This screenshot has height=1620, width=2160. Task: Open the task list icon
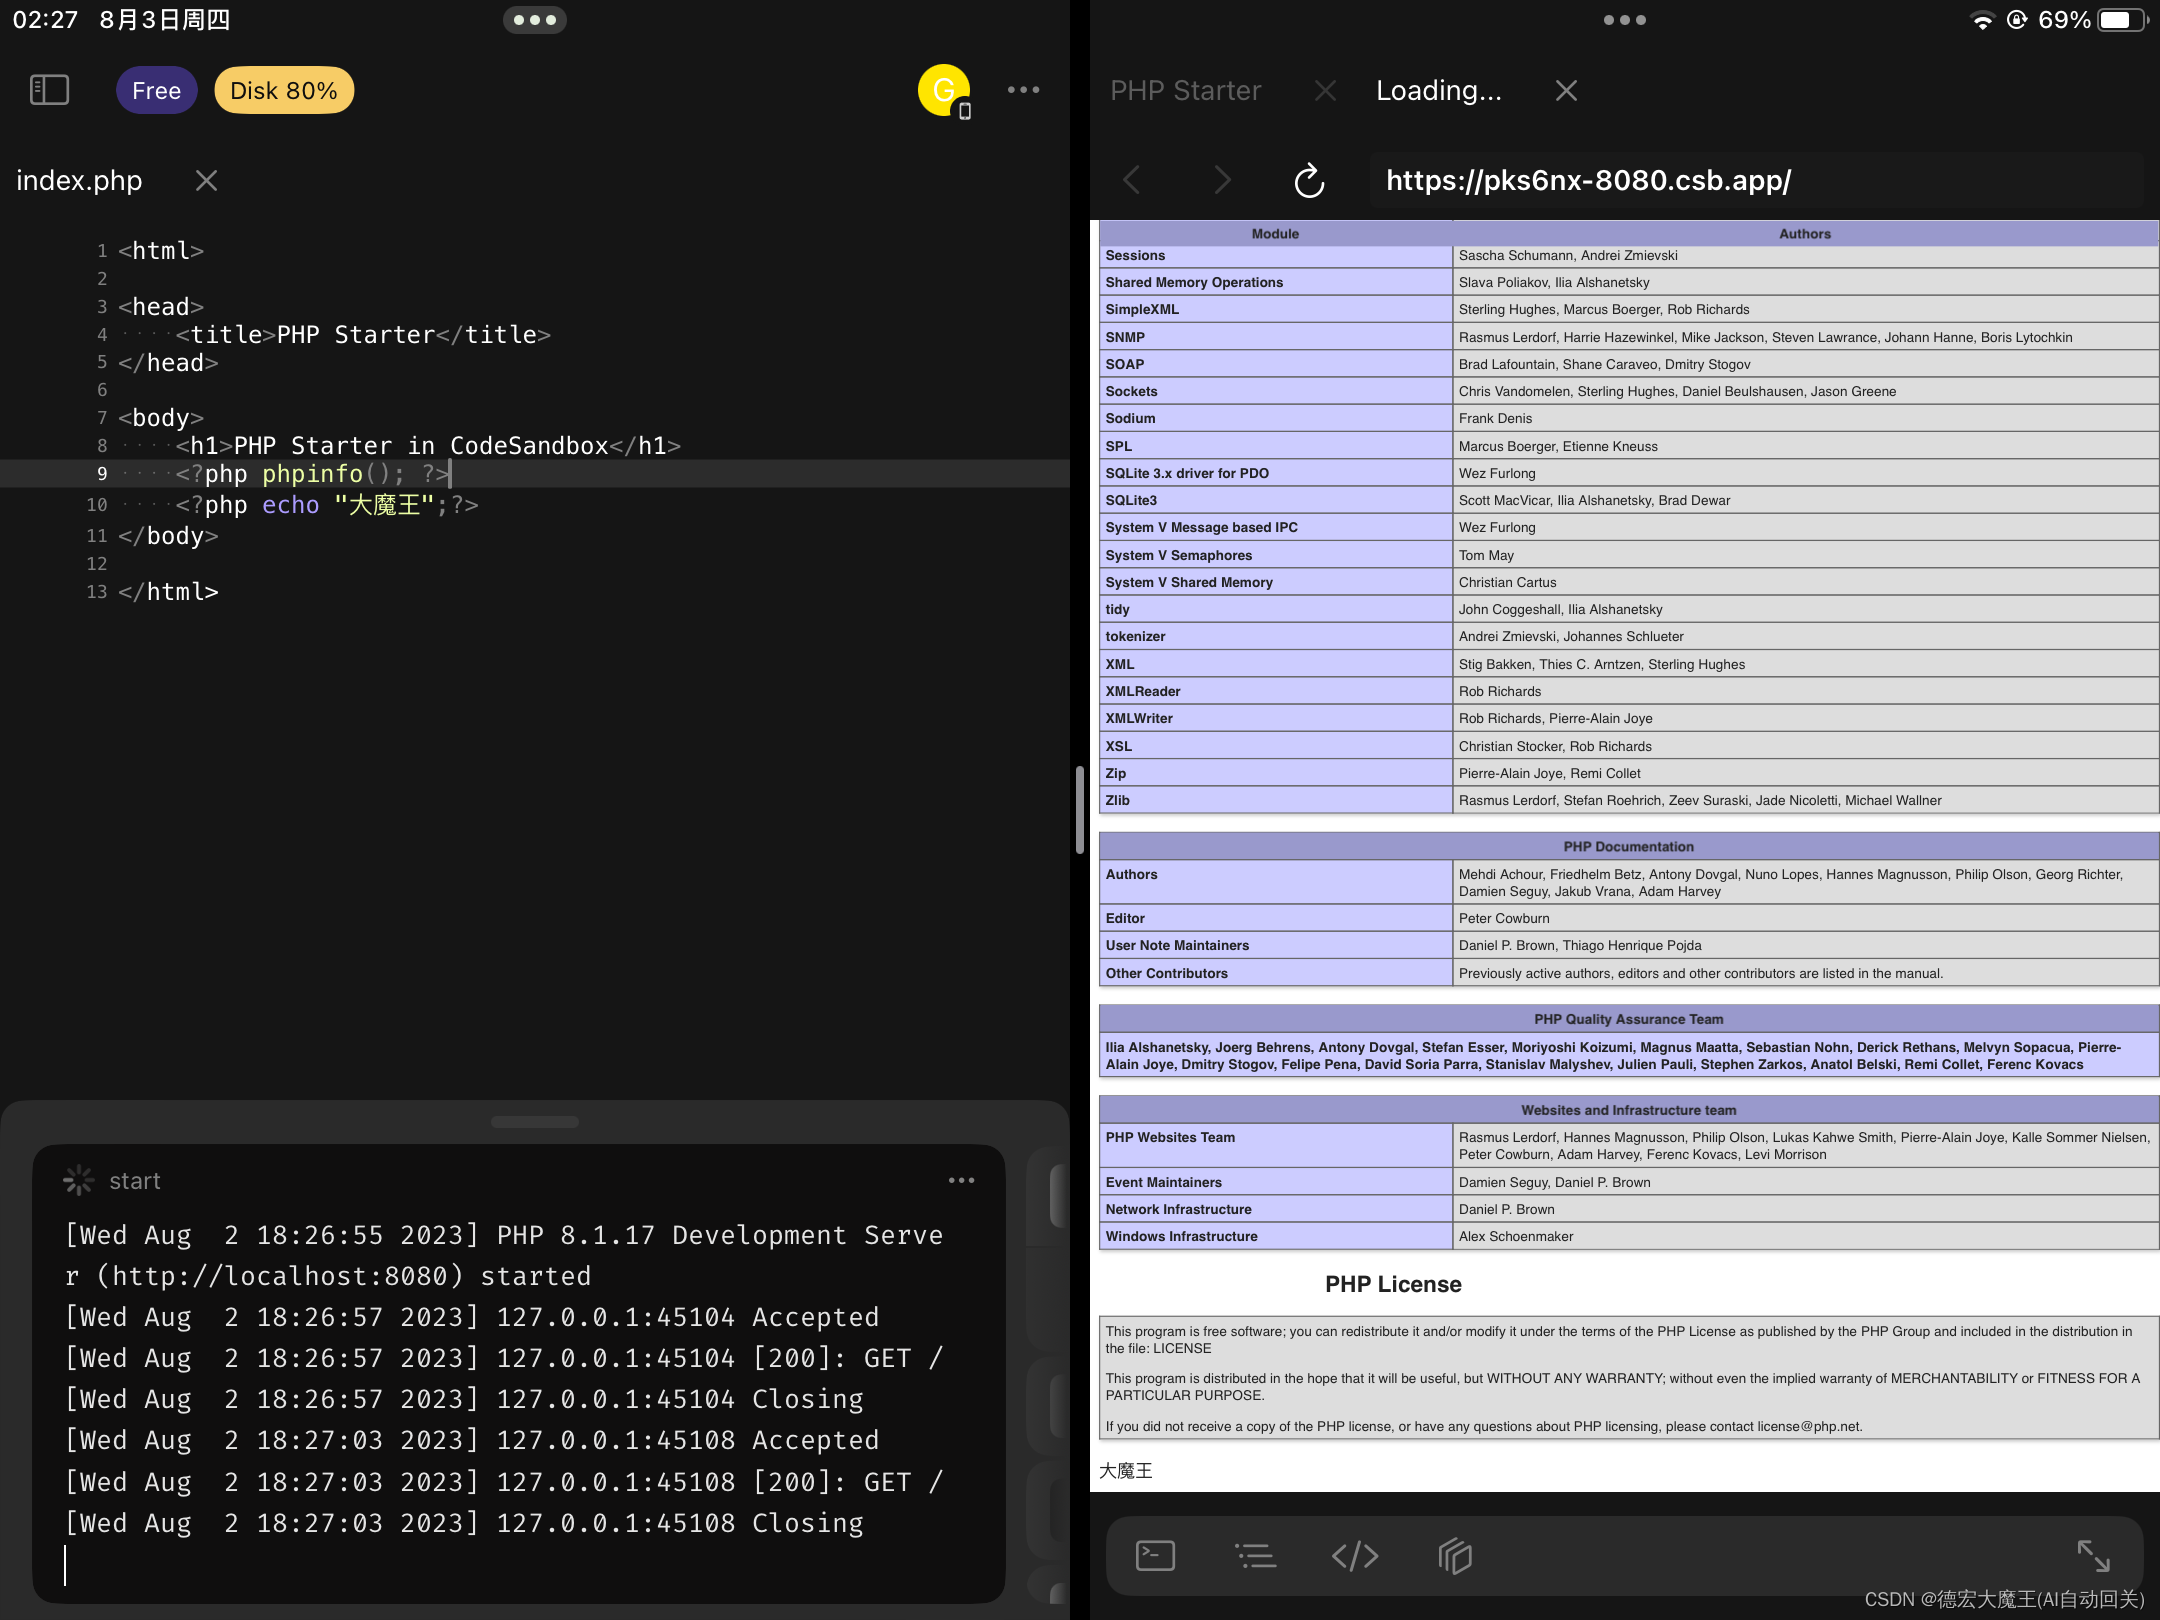pos(1255,1555)
